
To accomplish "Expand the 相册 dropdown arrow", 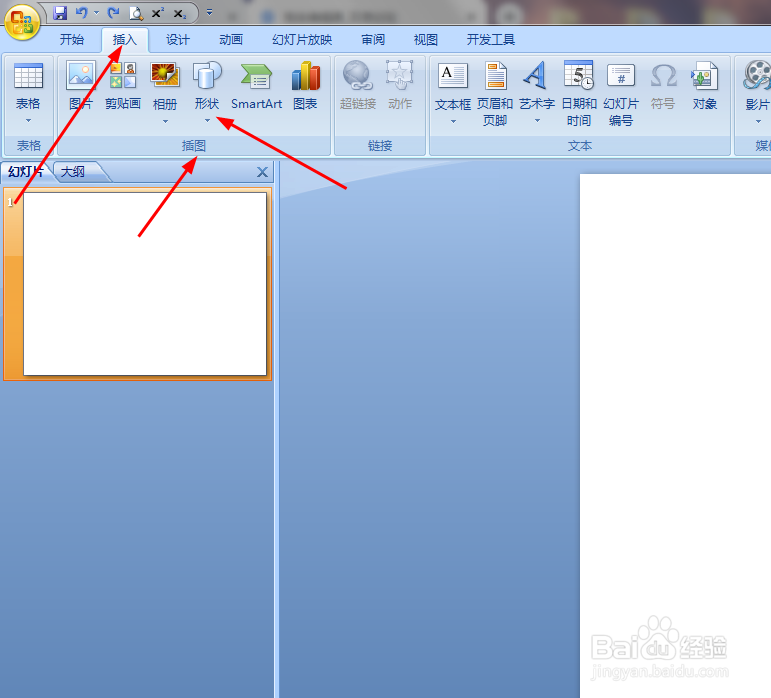I will coord(165,121).
